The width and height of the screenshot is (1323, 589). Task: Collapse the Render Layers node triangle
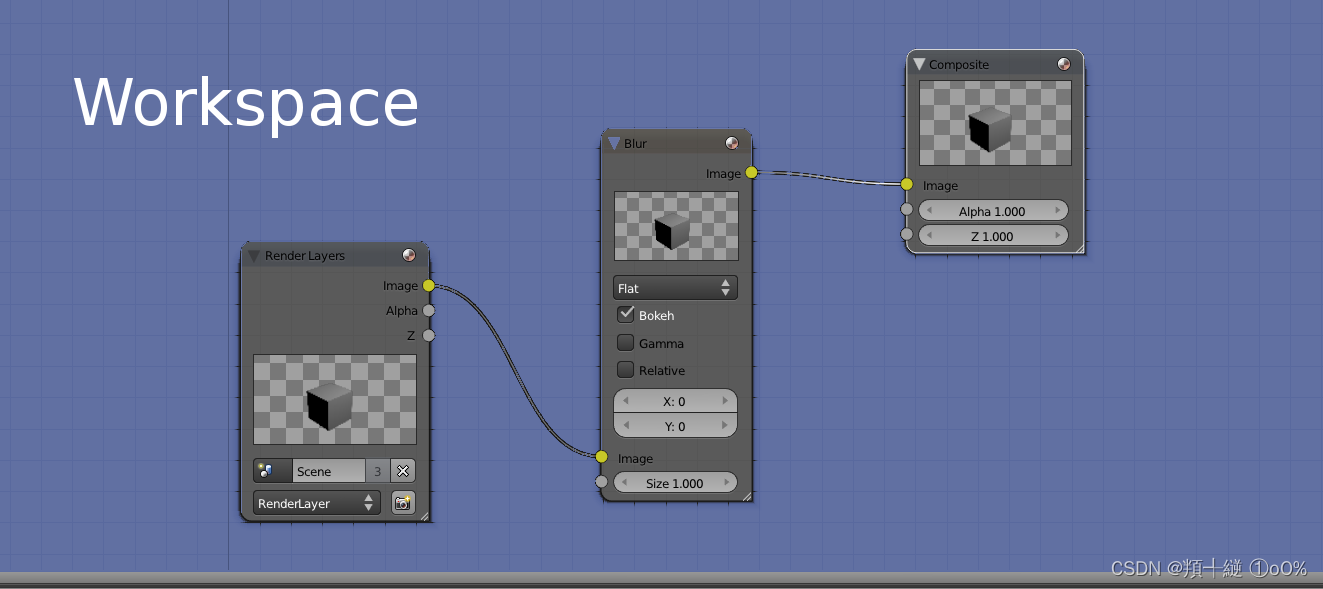tap(253, 256)
